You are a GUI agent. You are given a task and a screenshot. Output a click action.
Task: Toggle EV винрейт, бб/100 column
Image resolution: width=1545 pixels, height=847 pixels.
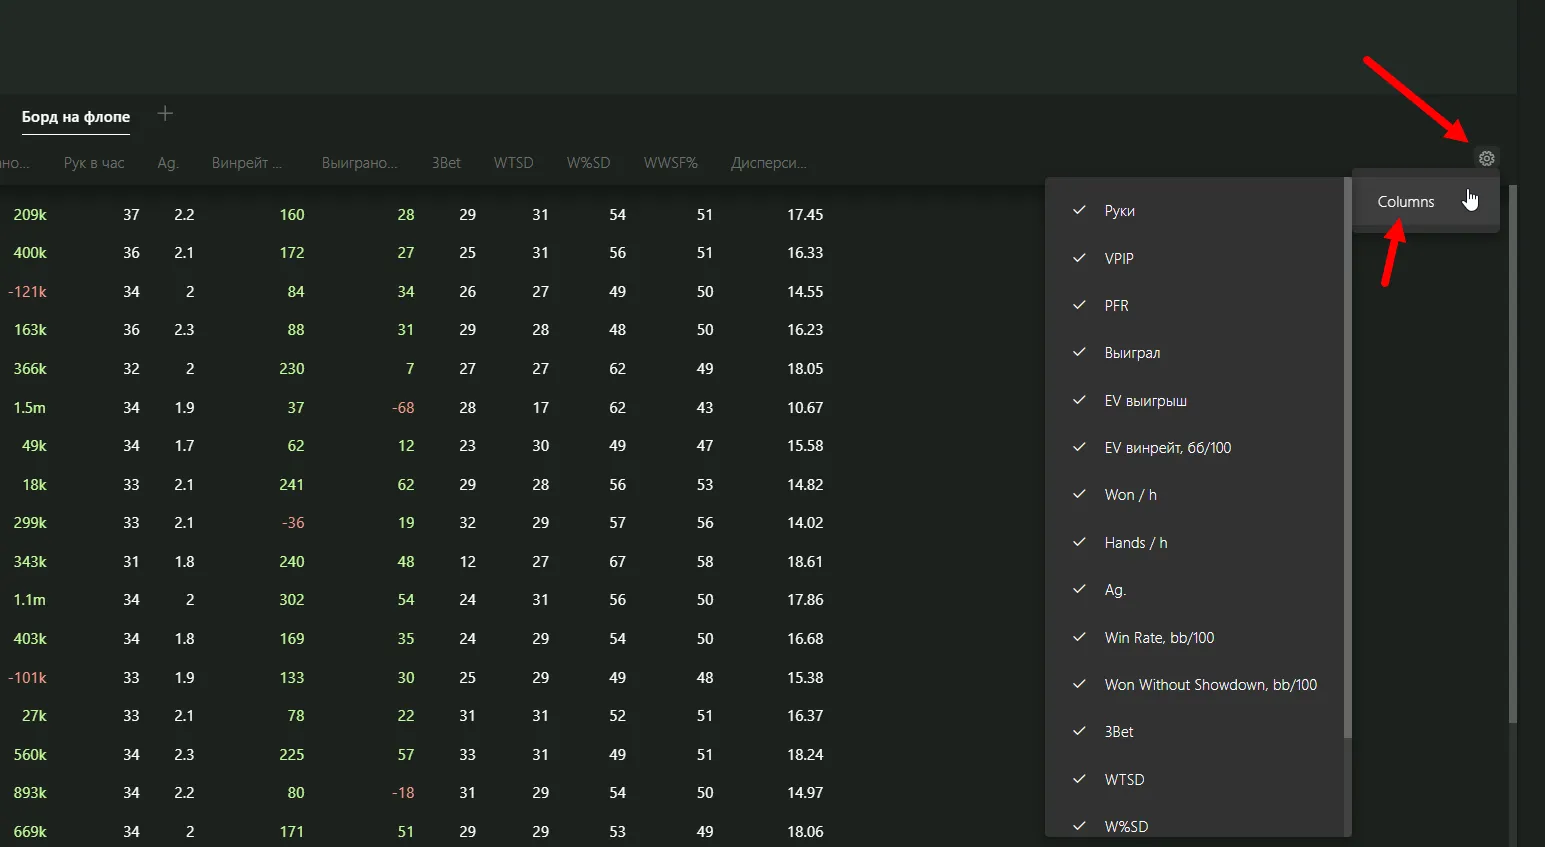(x=1080, y=448)
